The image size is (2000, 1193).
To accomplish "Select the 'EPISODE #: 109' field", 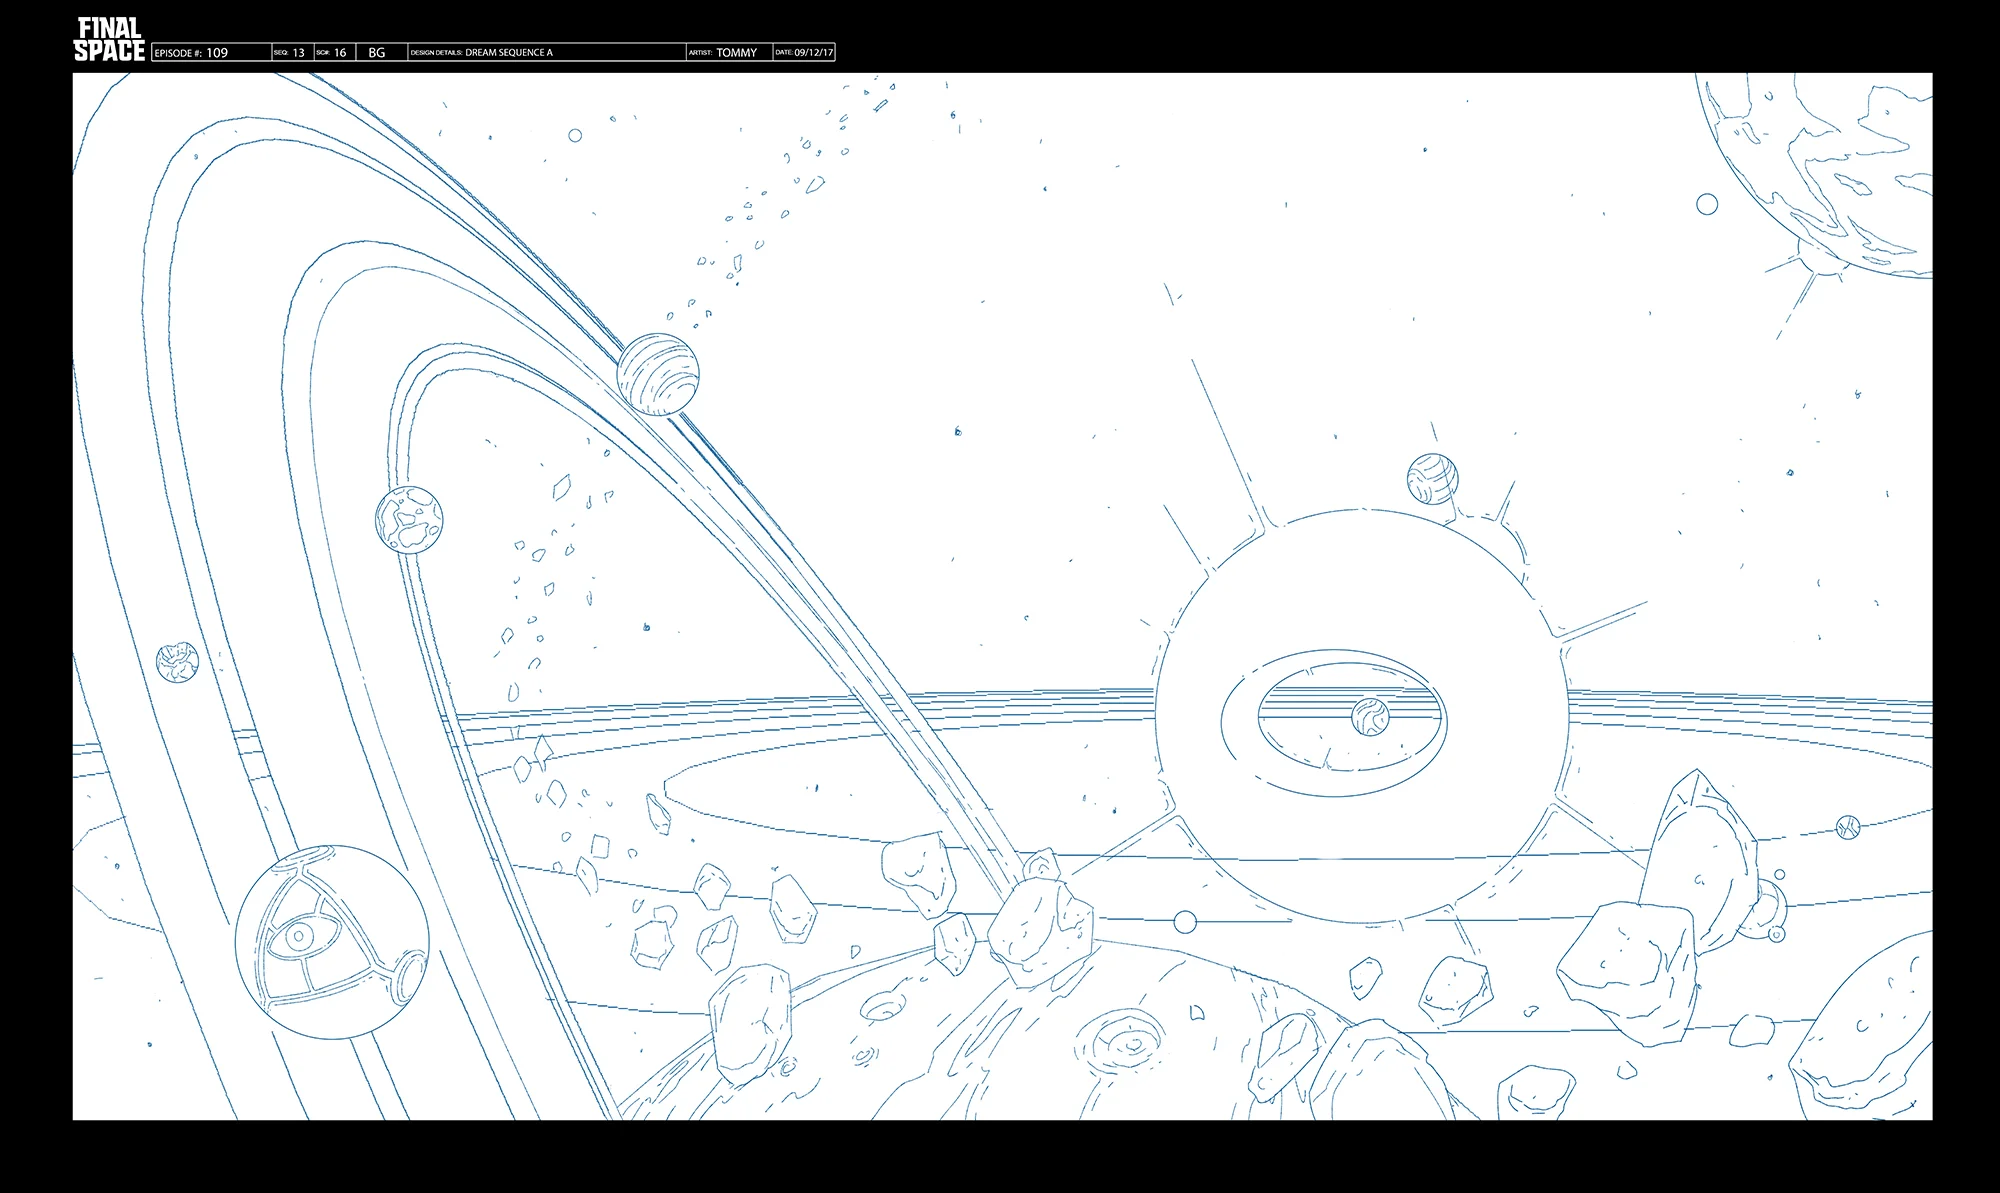I will click(212, 53).
